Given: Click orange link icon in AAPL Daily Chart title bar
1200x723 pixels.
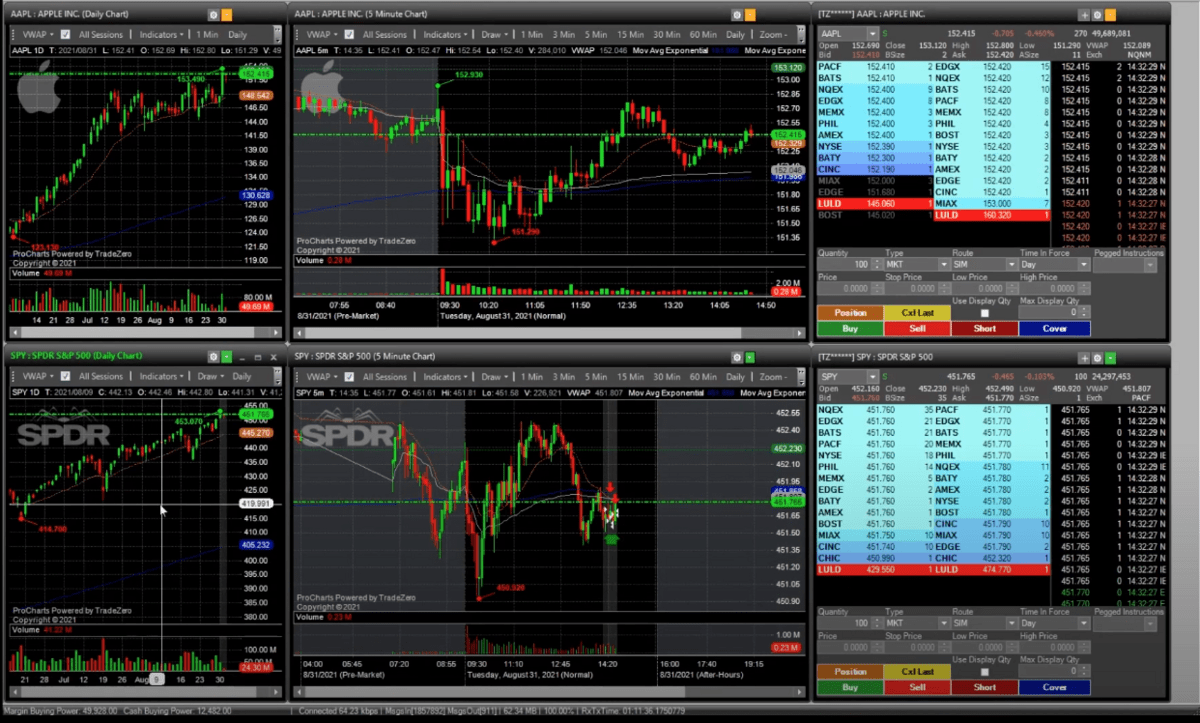Looking at the screenshot, I should [x=227, y=16].
